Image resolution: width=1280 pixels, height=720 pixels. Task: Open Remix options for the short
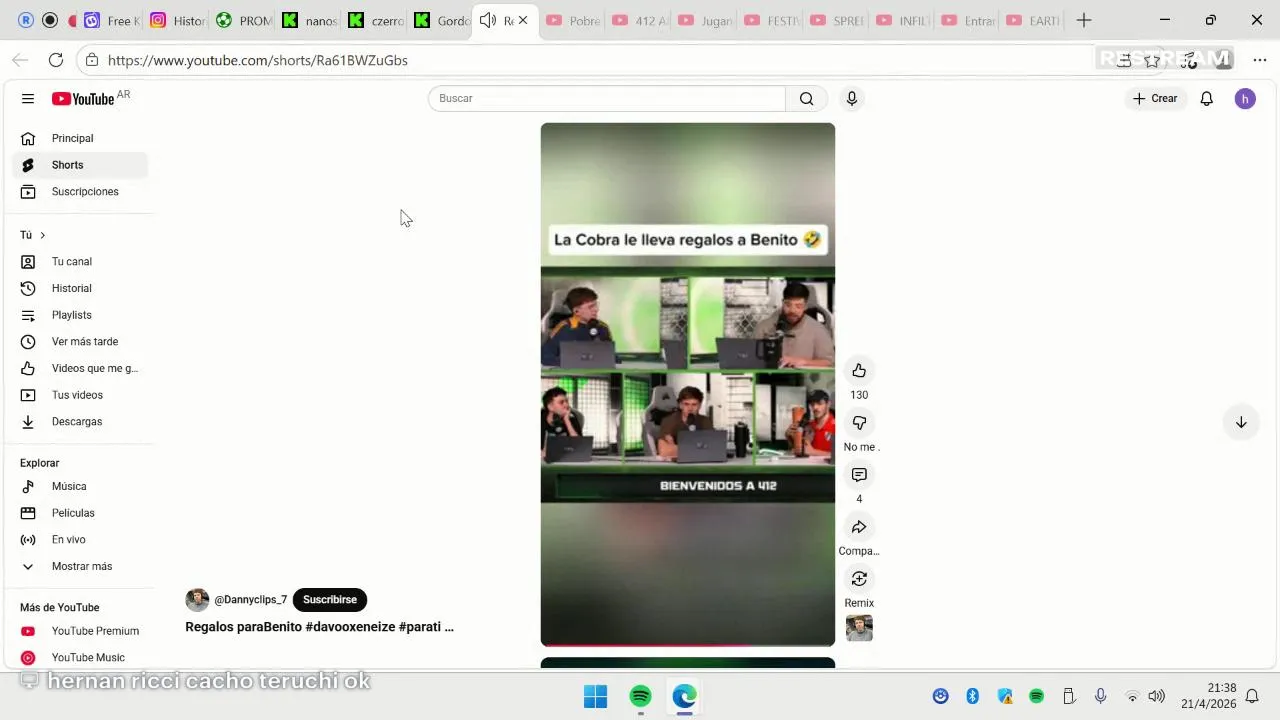click(x=859, y=579)
